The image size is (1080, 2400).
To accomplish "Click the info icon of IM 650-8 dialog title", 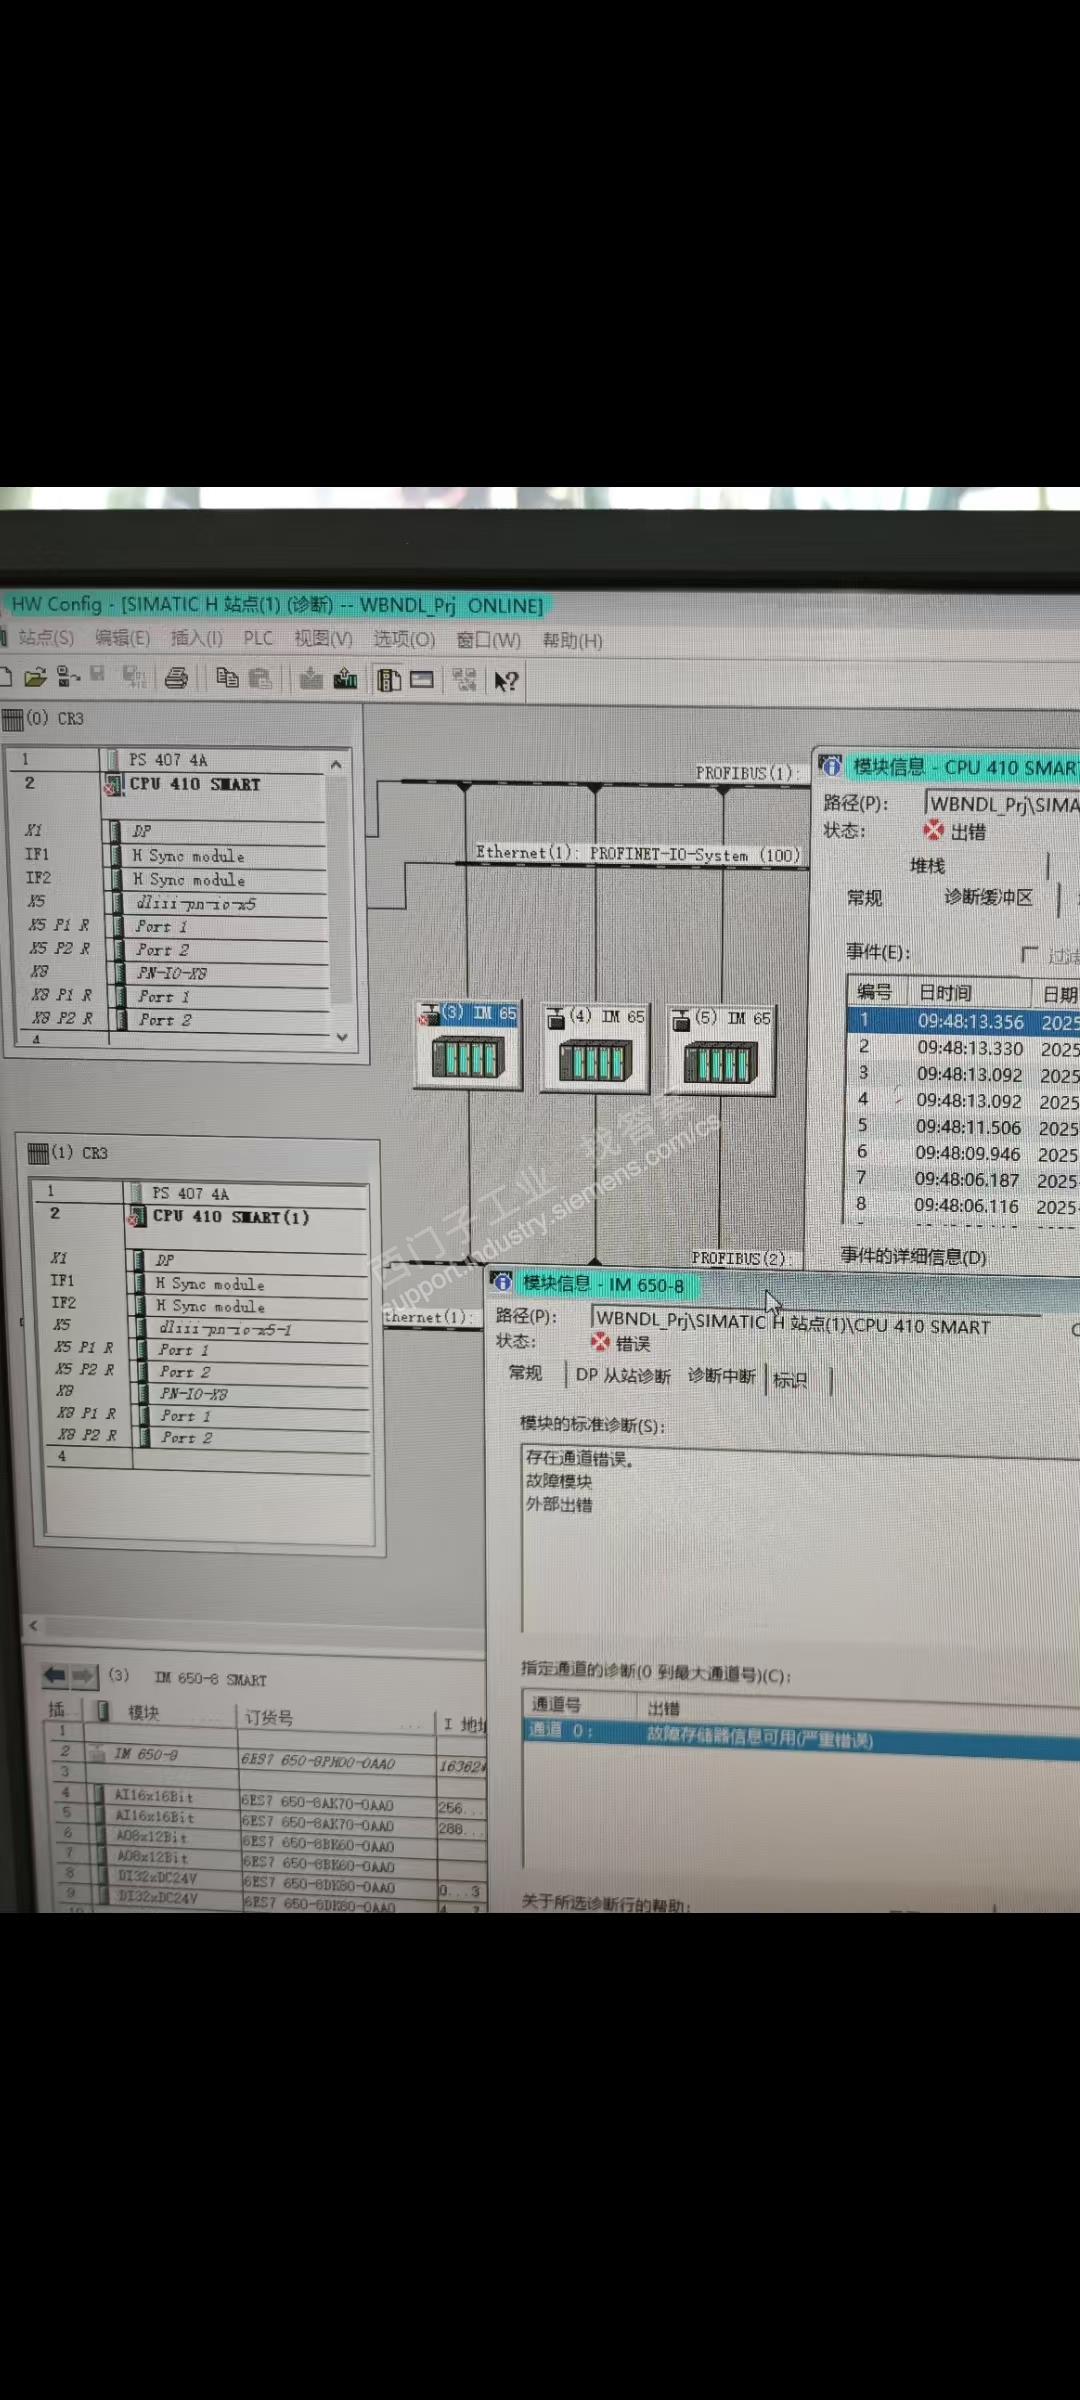I will pos(503,1282).
